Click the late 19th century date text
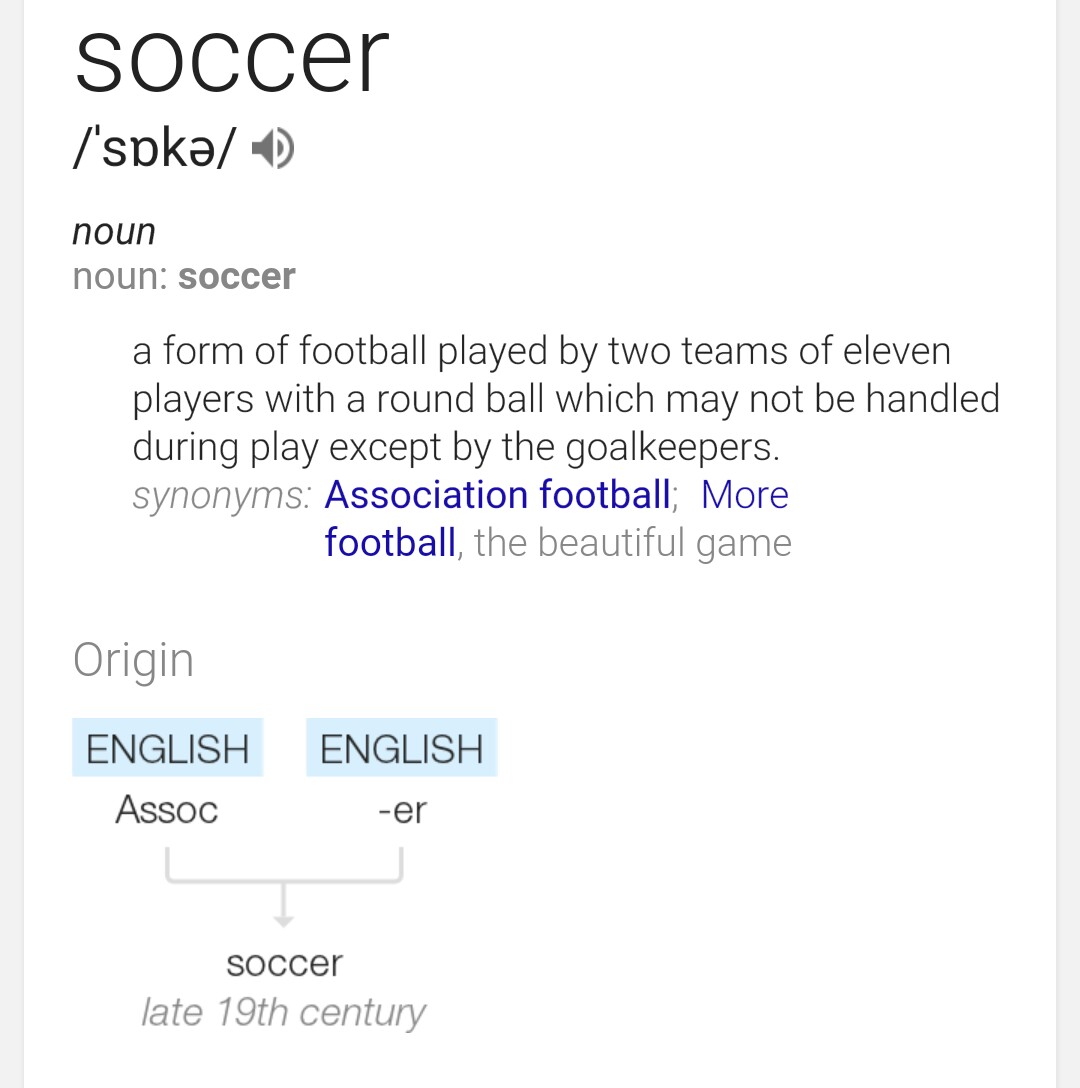Screen dimensions: 1080x1088 click(283, 1012)
